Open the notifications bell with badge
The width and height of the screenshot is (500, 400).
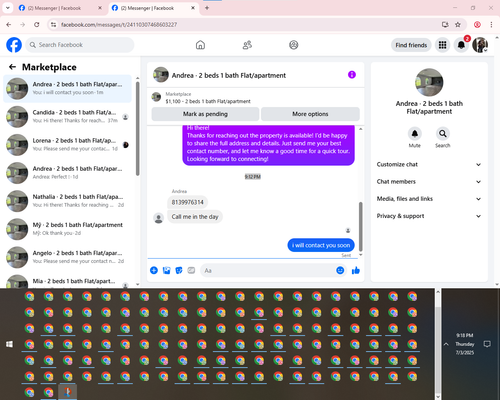point(461,45)
